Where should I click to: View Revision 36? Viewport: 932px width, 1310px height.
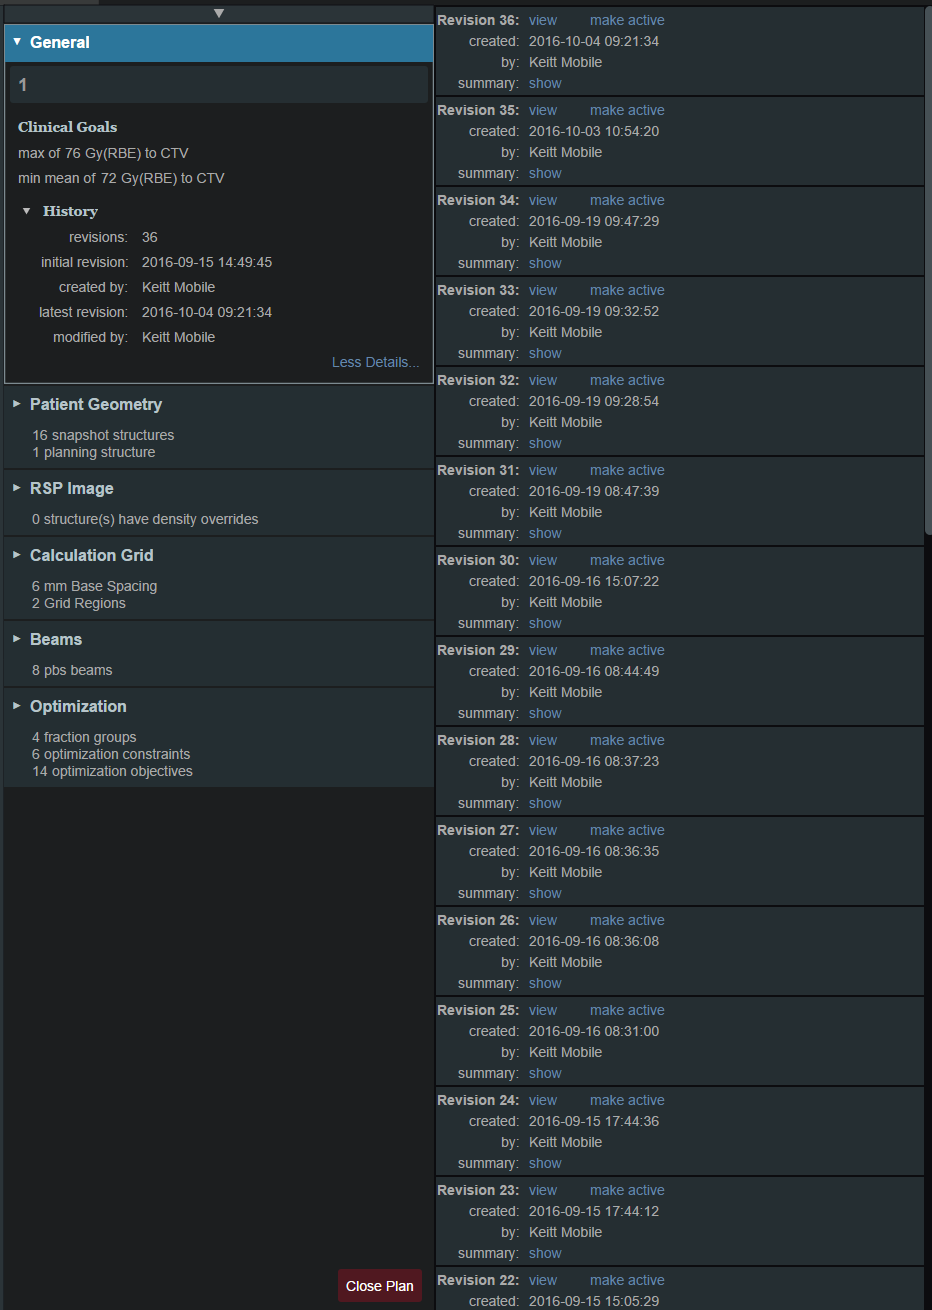543,20
